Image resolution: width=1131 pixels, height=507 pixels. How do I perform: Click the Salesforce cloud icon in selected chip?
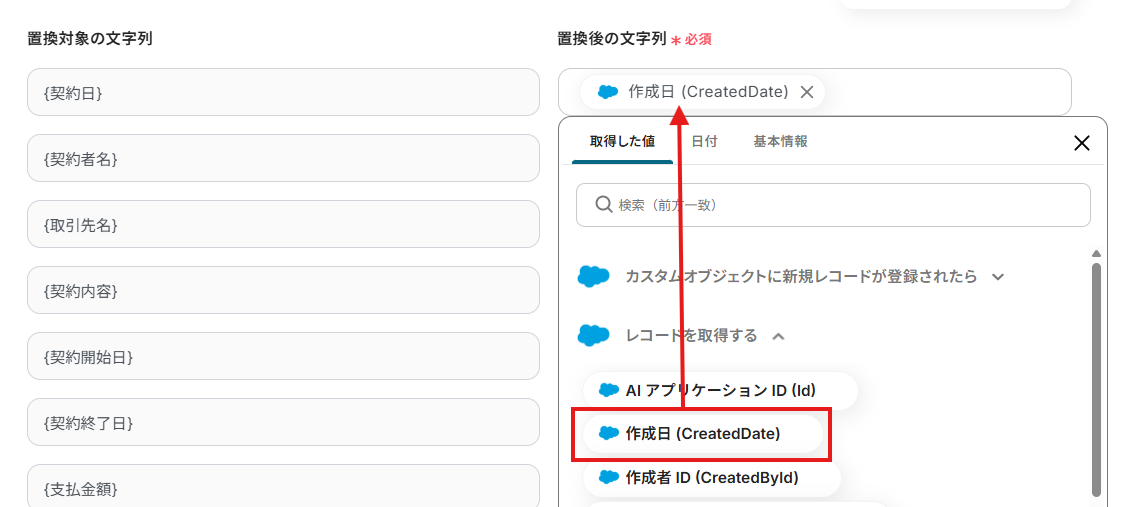coord(608,92)
